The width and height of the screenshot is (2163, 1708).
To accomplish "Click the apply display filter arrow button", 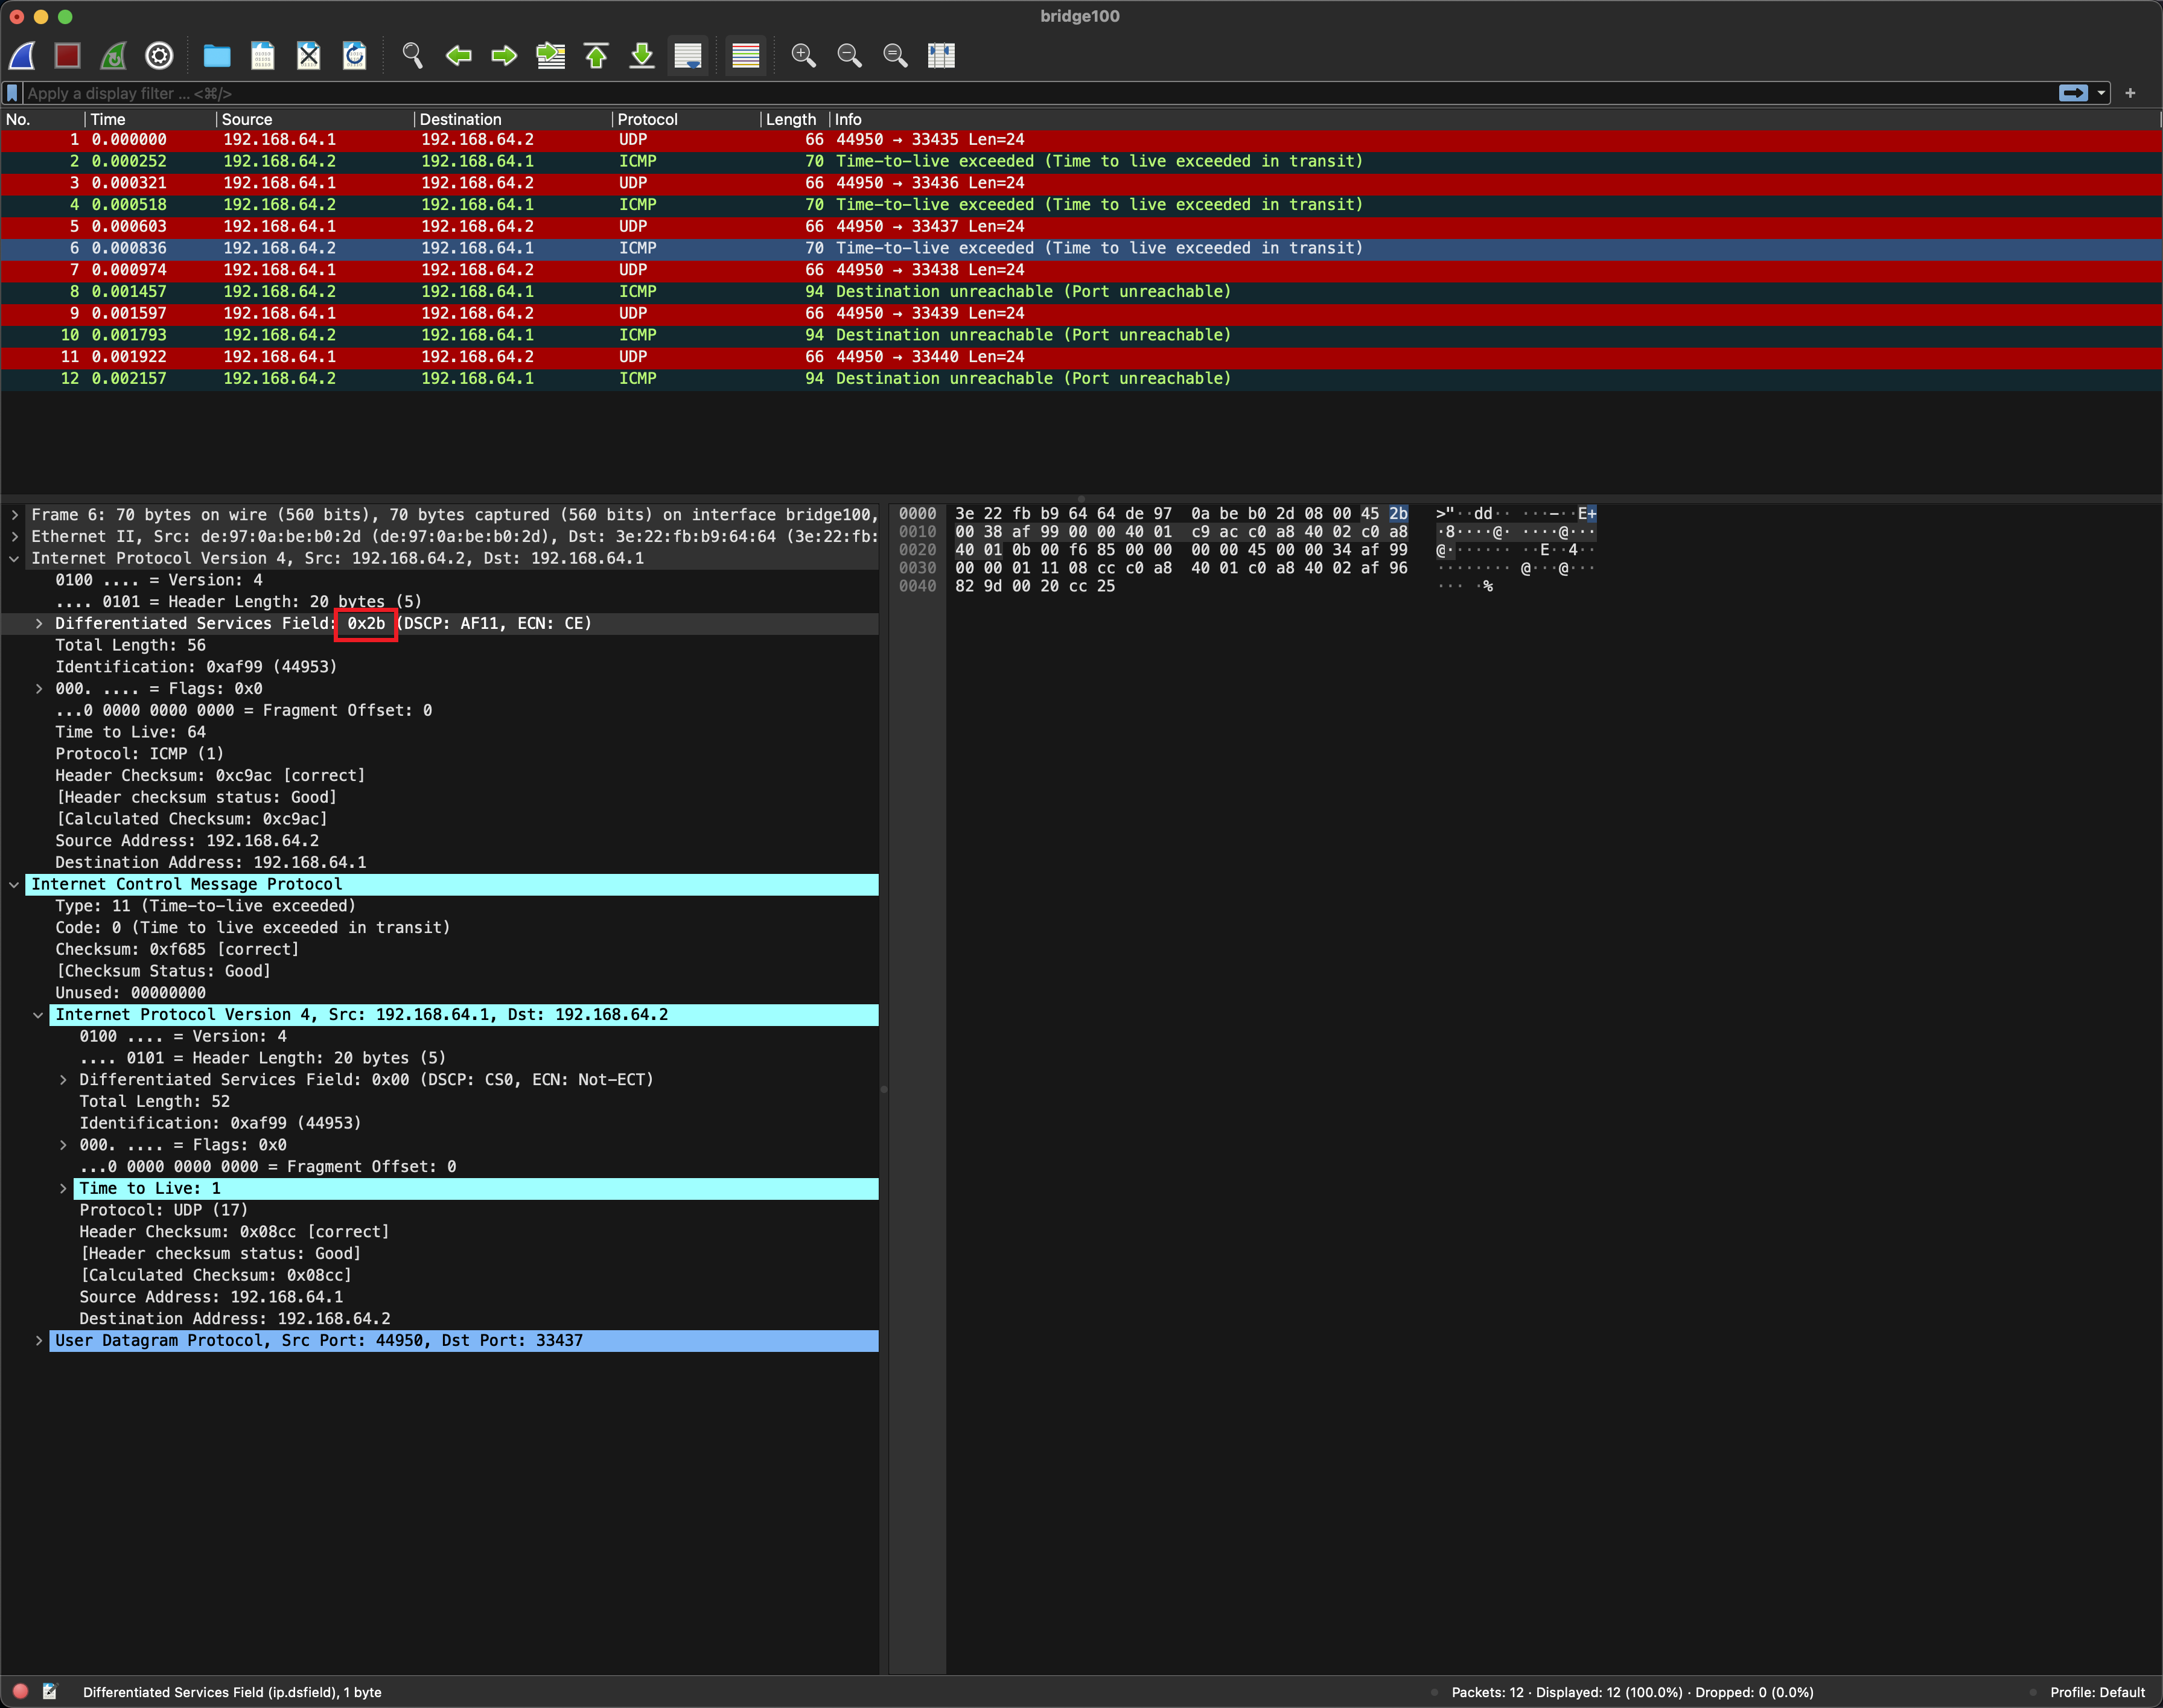I will tap(2073, 93).
